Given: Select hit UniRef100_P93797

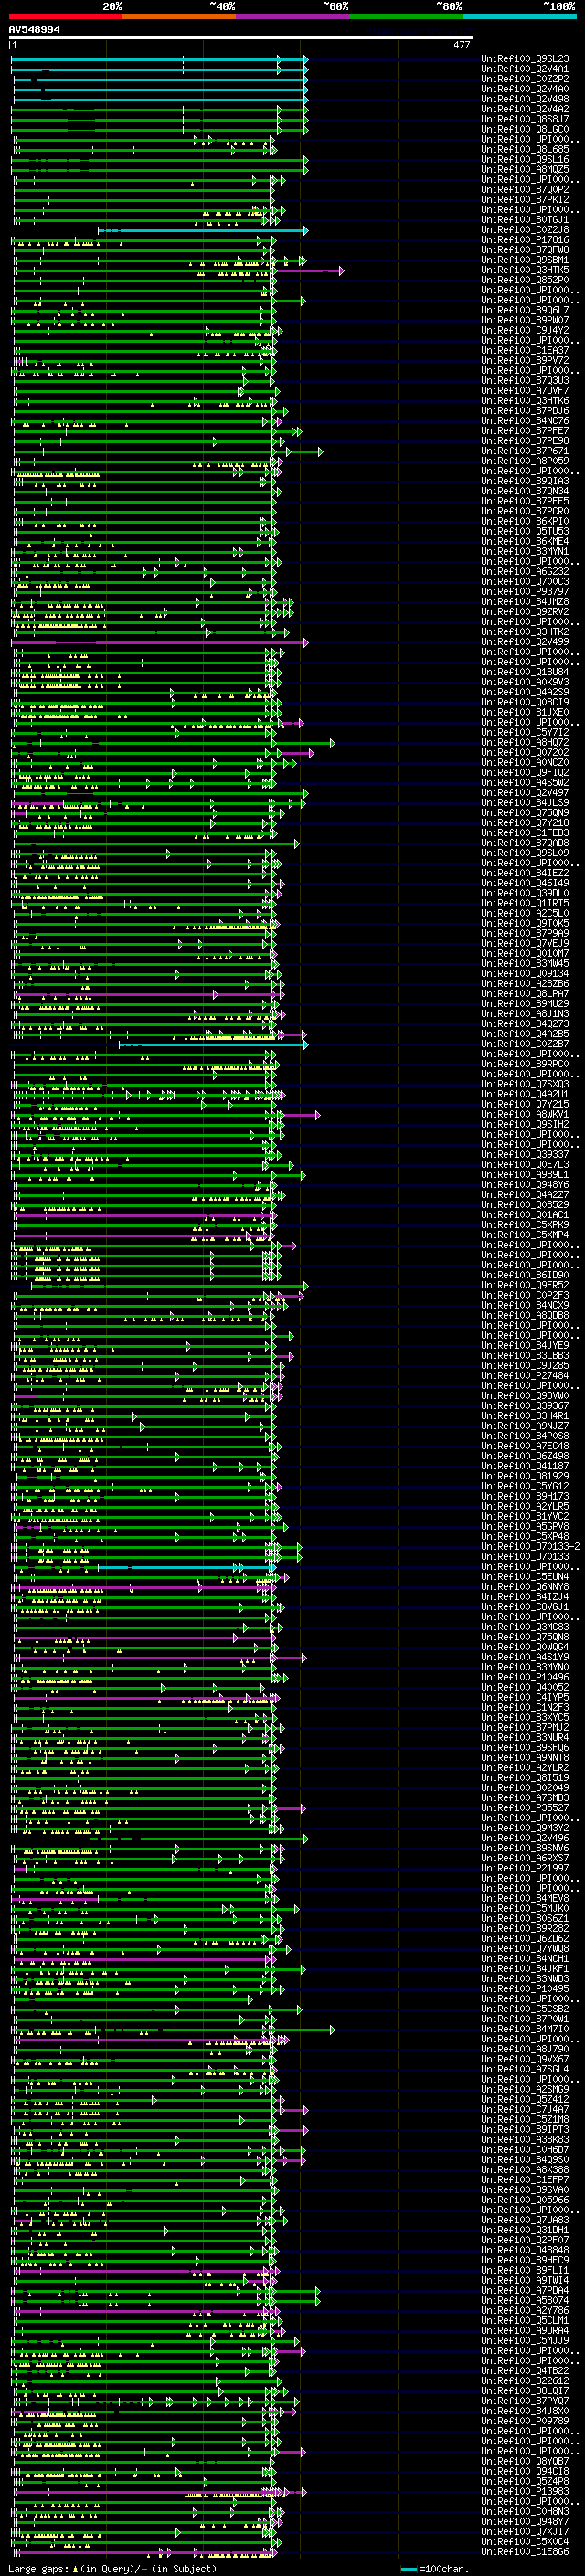Looking at the screenshot, I should coord(525,592).
